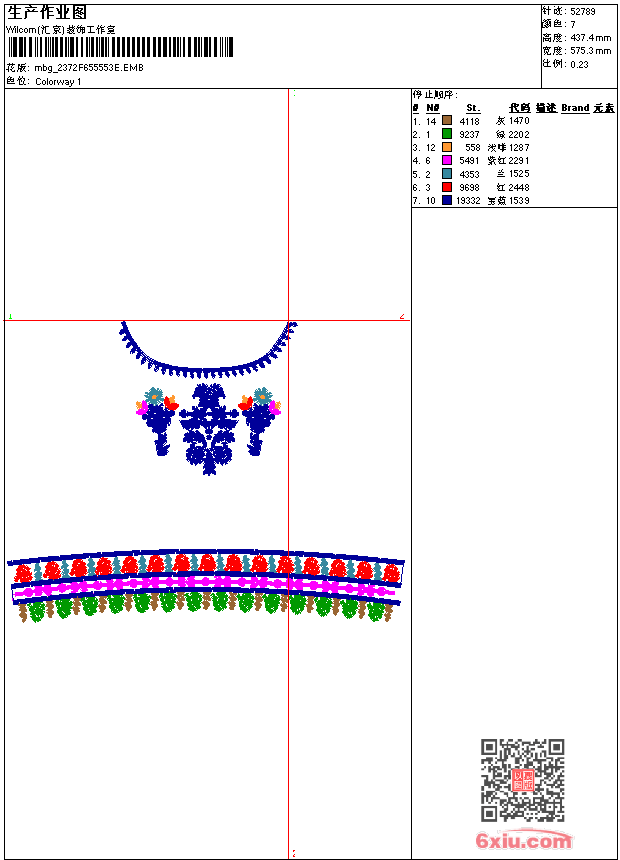Click the barcode under the Wilcom header
Viewport: 620px width, 860px height.
point(120,47)
